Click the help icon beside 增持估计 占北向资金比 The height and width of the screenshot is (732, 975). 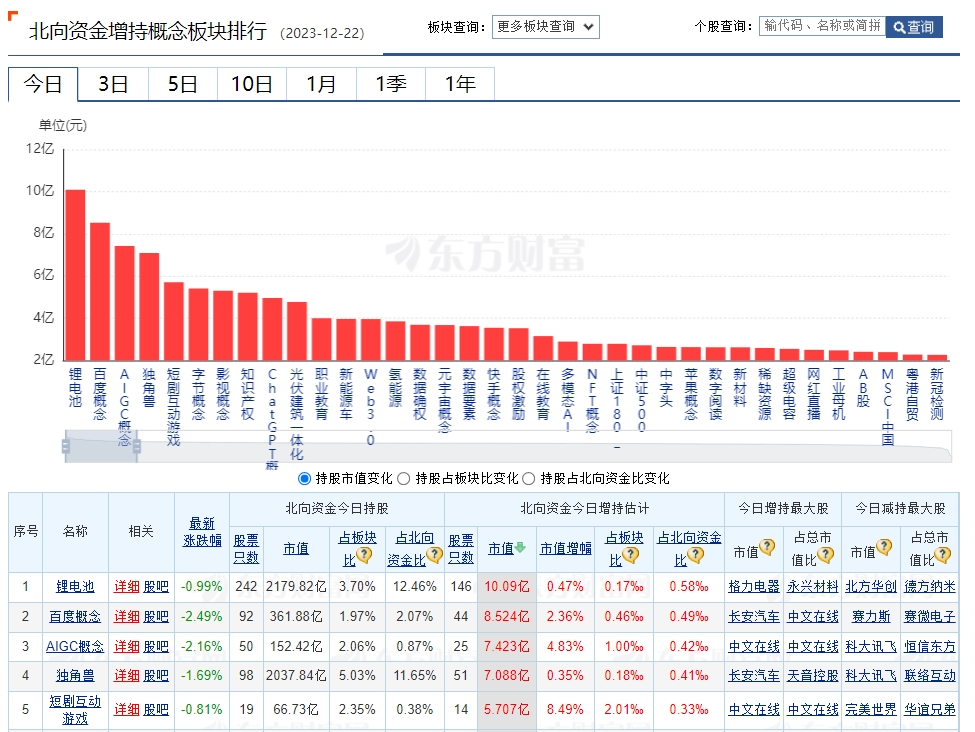(x=695, y=555)
